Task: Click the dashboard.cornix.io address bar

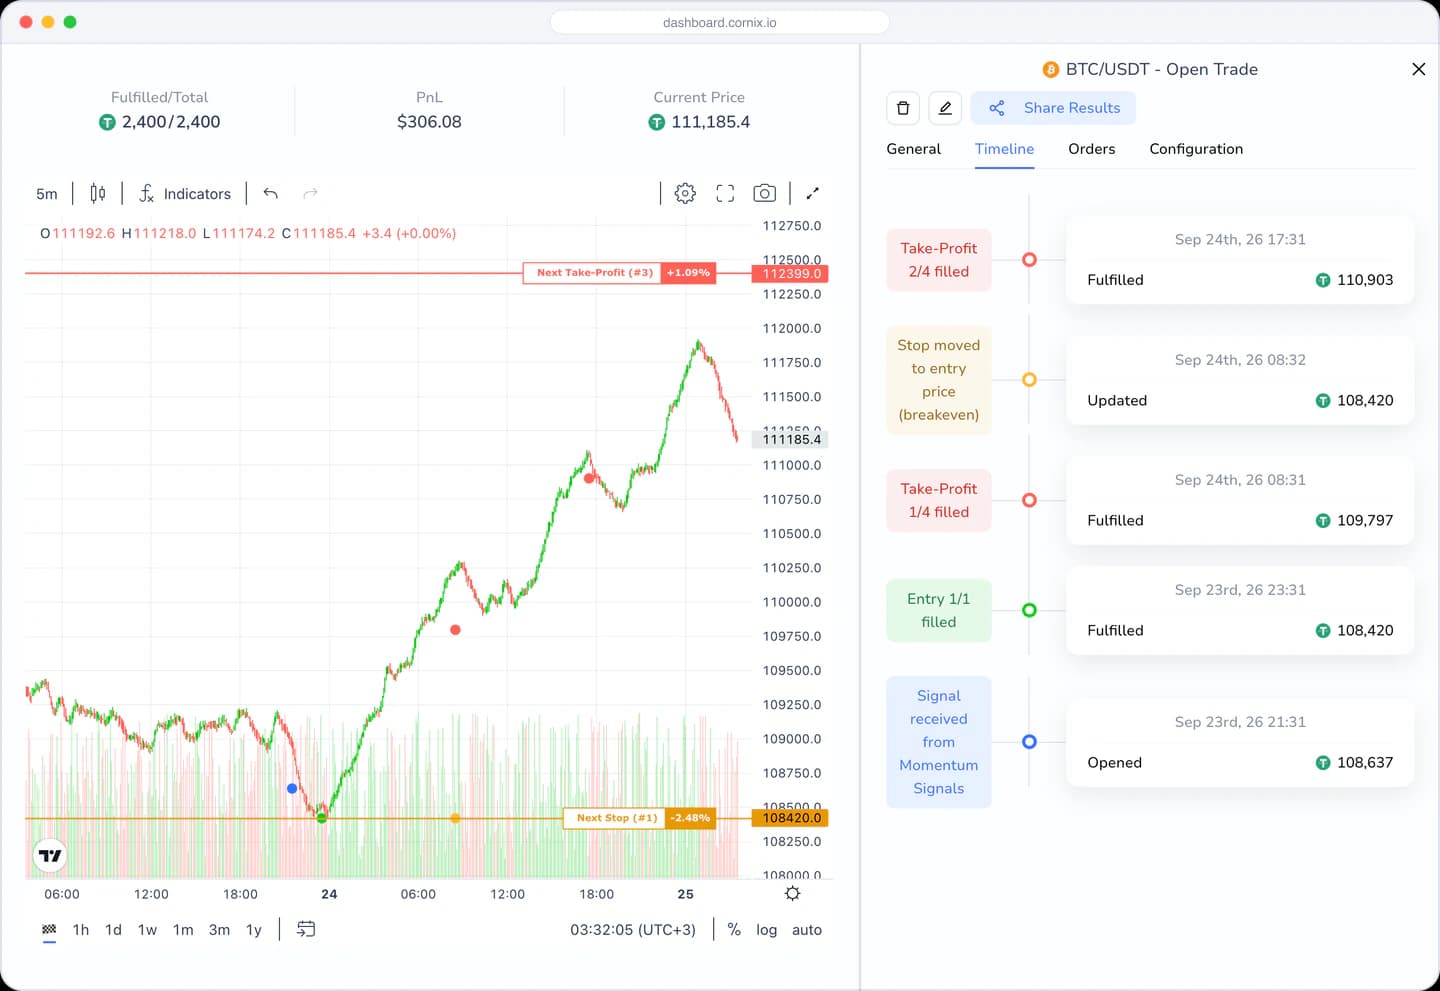Action: (720, 22)
